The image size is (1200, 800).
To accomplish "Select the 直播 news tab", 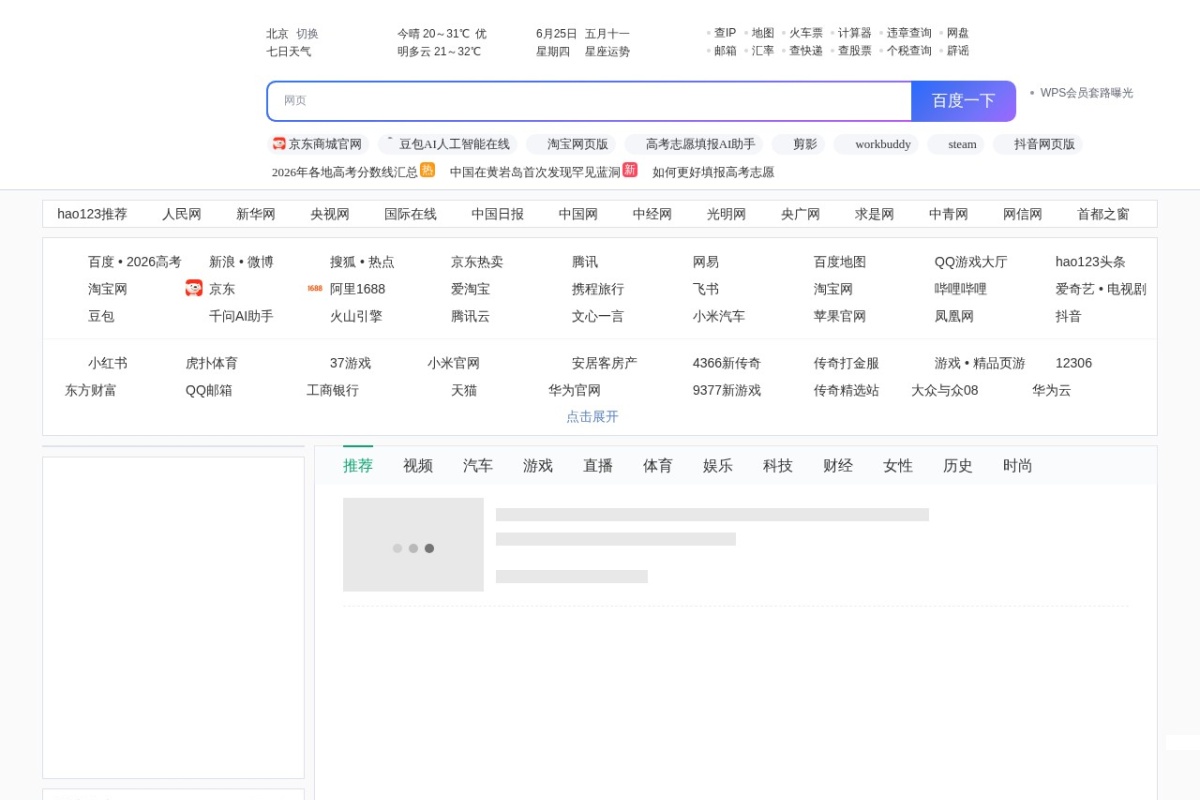I will pyautogui.click(x=598, y=465).
